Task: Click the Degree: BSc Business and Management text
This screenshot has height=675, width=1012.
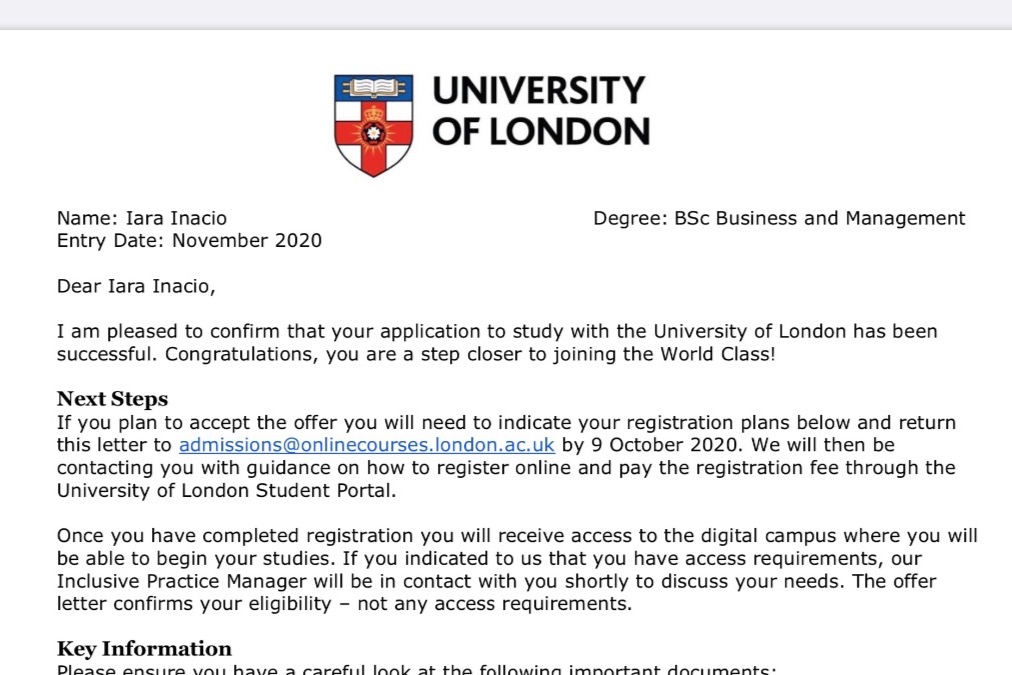Action: click(779, 218)
